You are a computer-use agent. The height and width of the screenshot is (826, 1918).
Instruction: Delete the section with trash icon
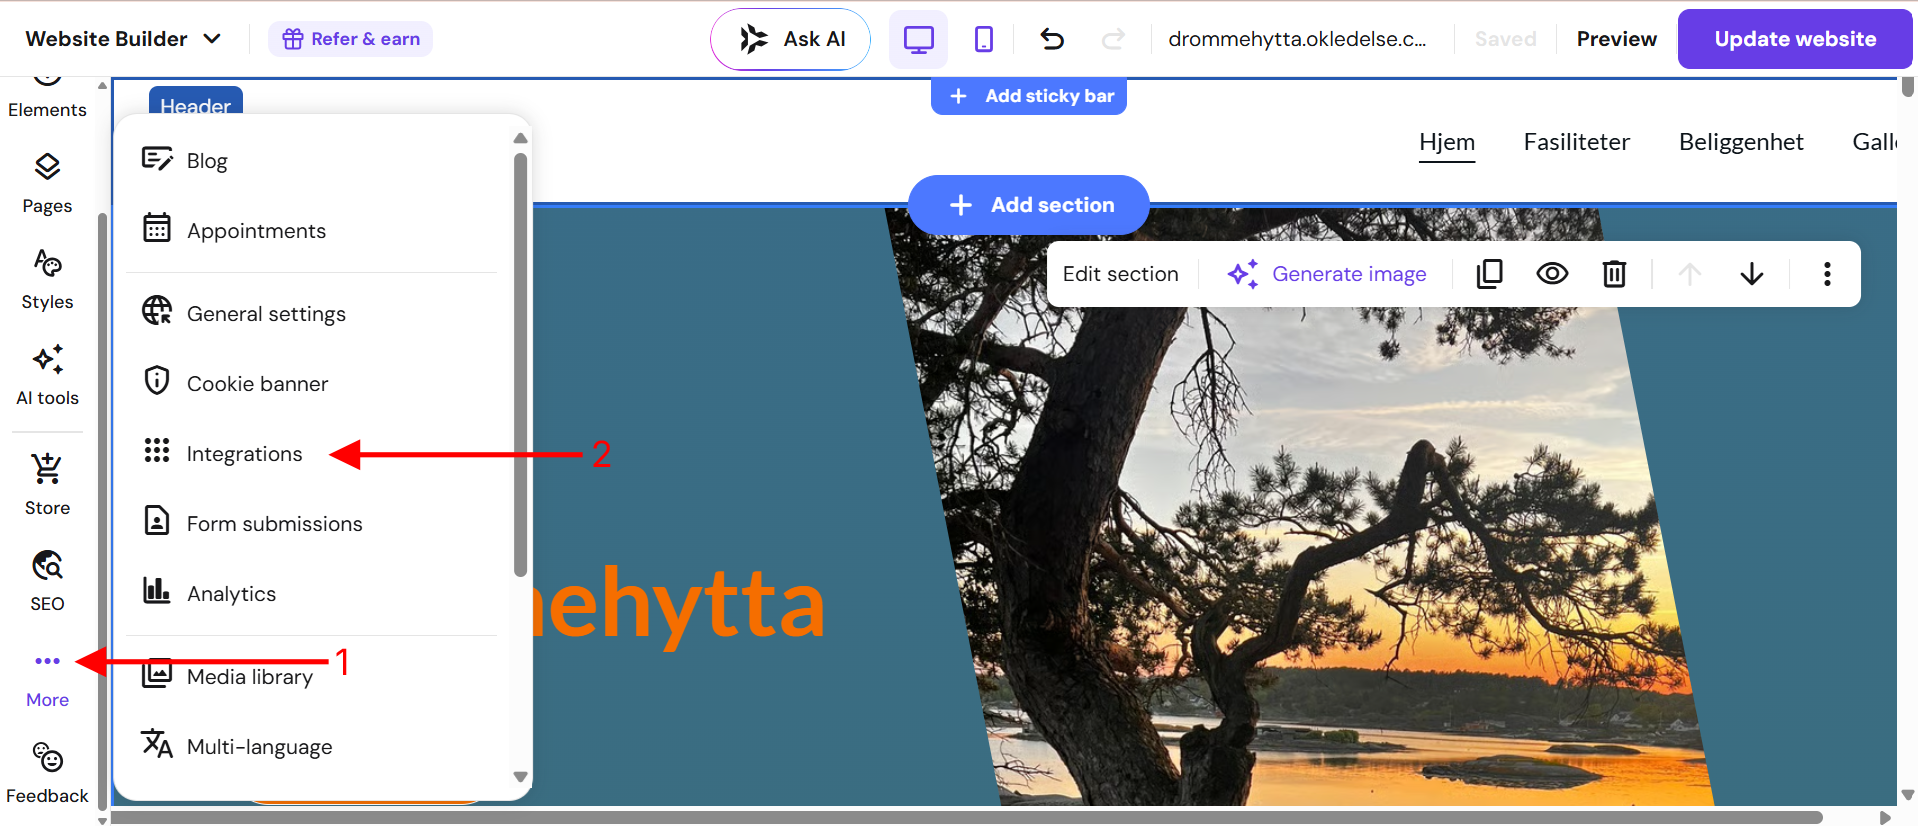[x=1614, y=274]
